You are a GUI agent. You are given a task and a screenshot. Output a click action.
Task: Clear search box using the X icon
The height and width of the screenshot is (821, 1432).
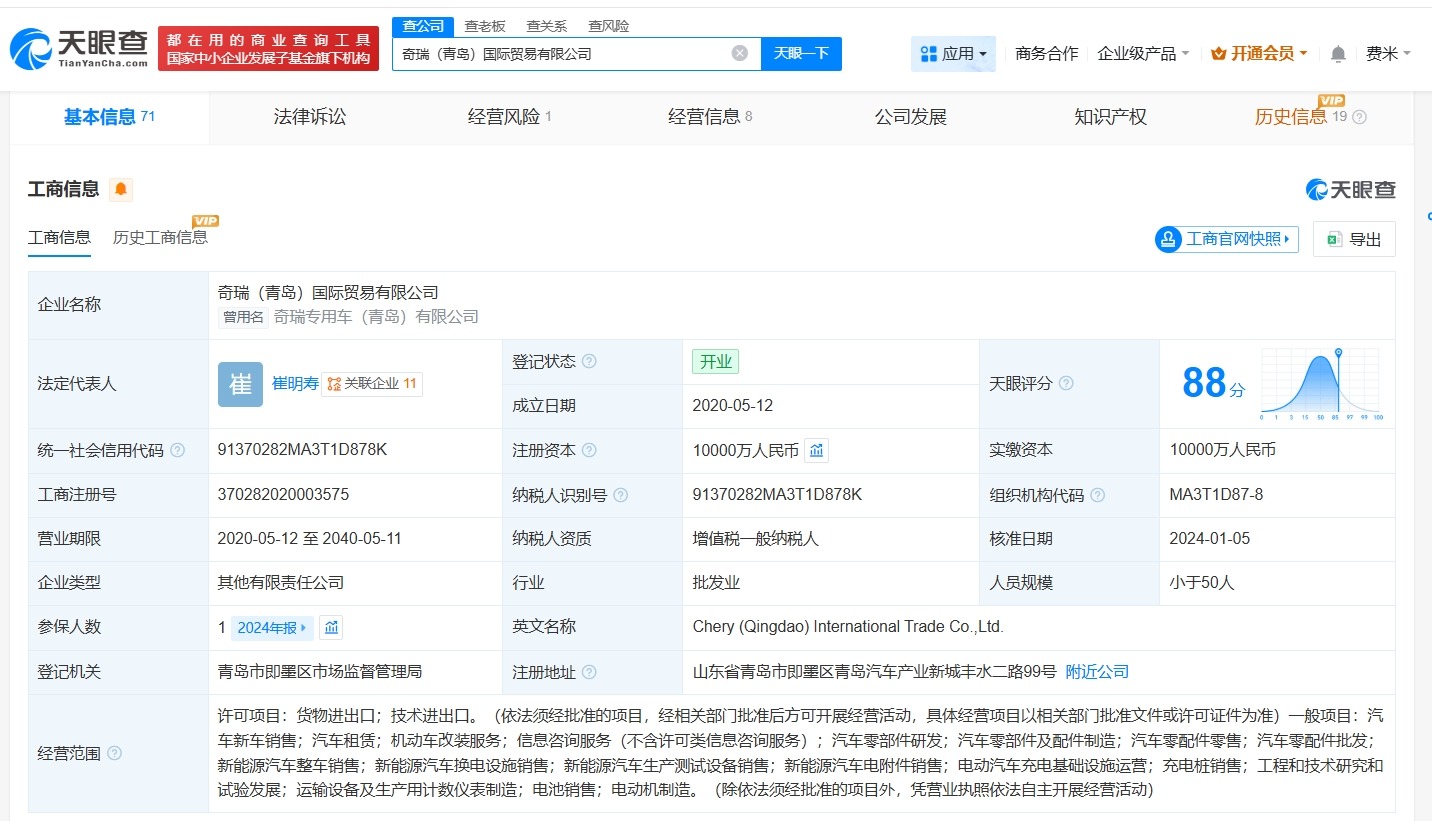tap(739, 53)
